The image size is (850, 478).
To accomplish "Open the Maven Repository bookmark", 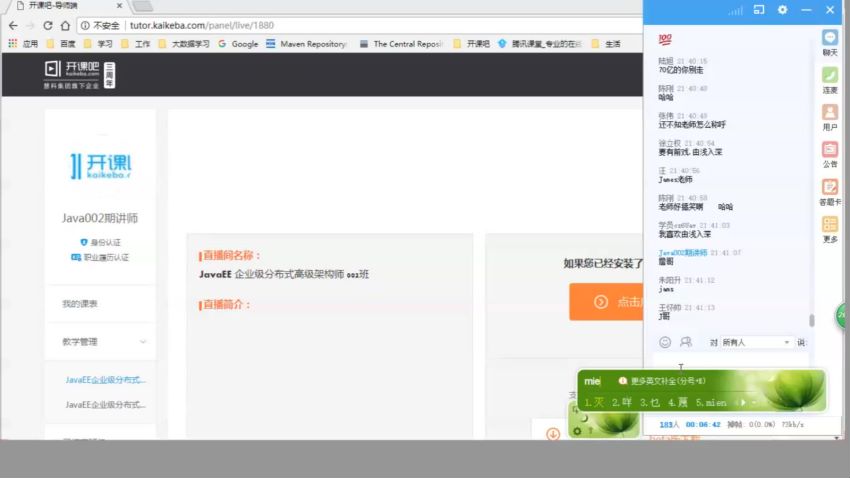I will (307, 44).
